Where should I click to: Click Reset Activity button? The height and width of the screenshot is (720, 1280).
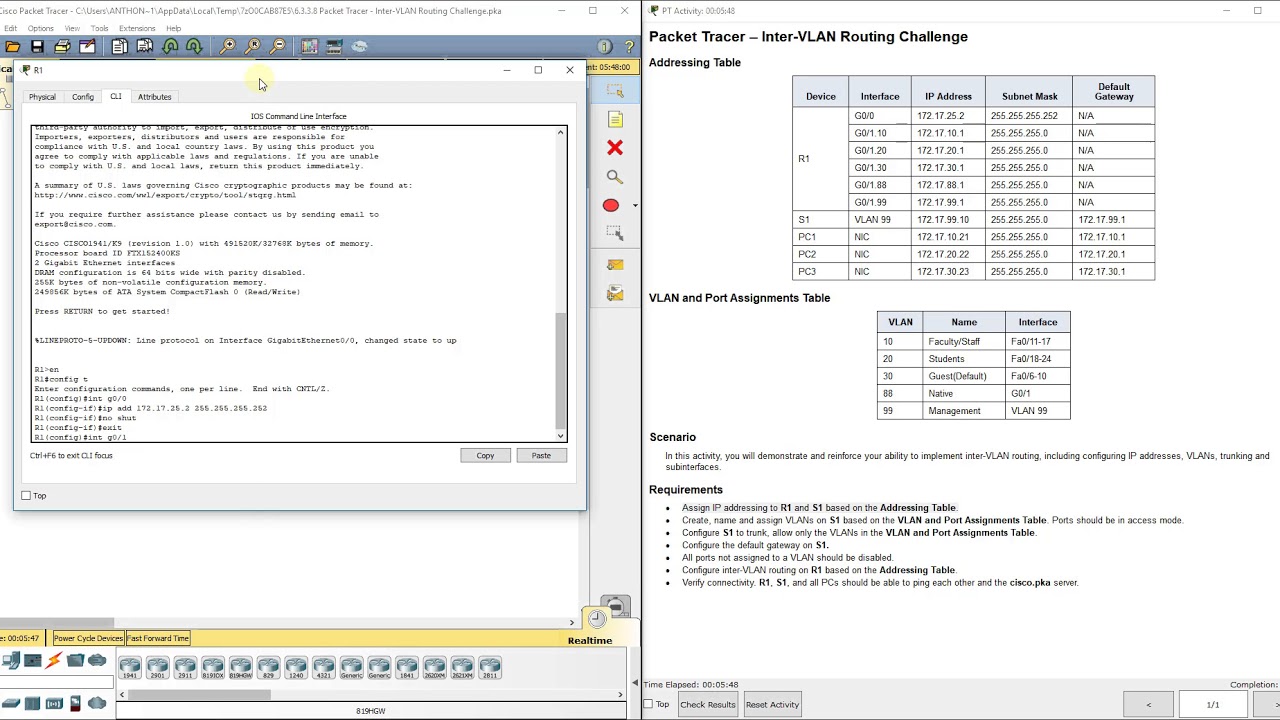772,705
